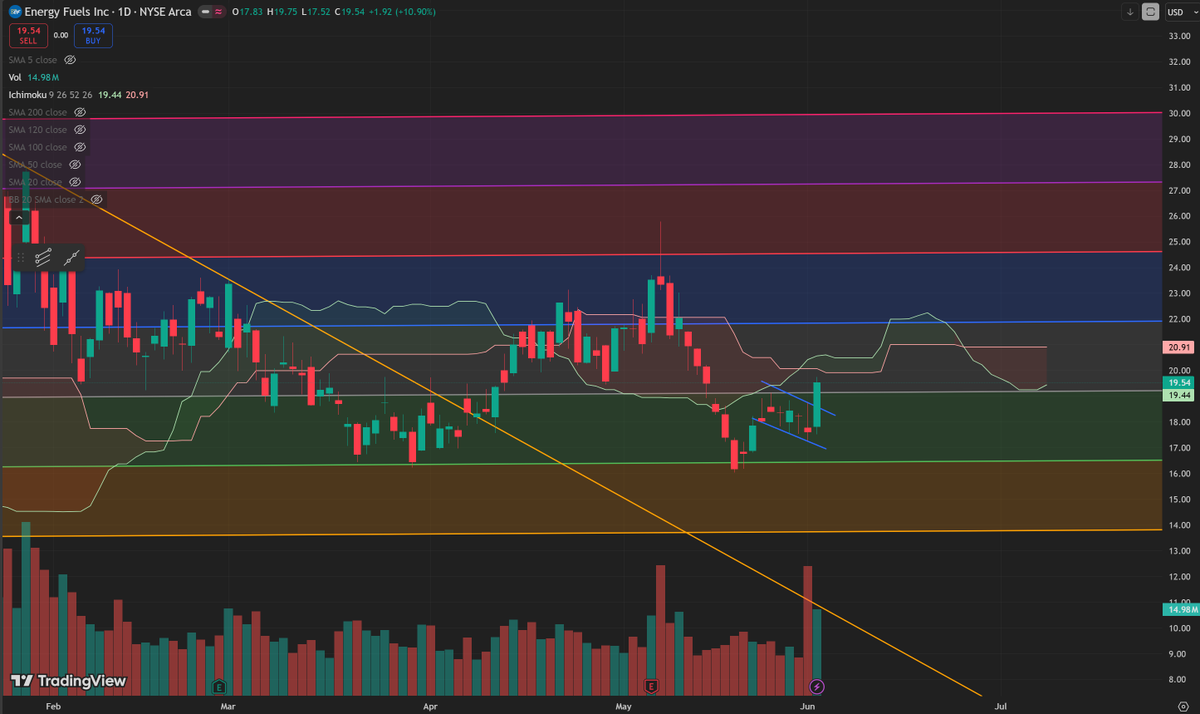Open the red earnings marker in May

pyautogui.click(x=651, y=686)
